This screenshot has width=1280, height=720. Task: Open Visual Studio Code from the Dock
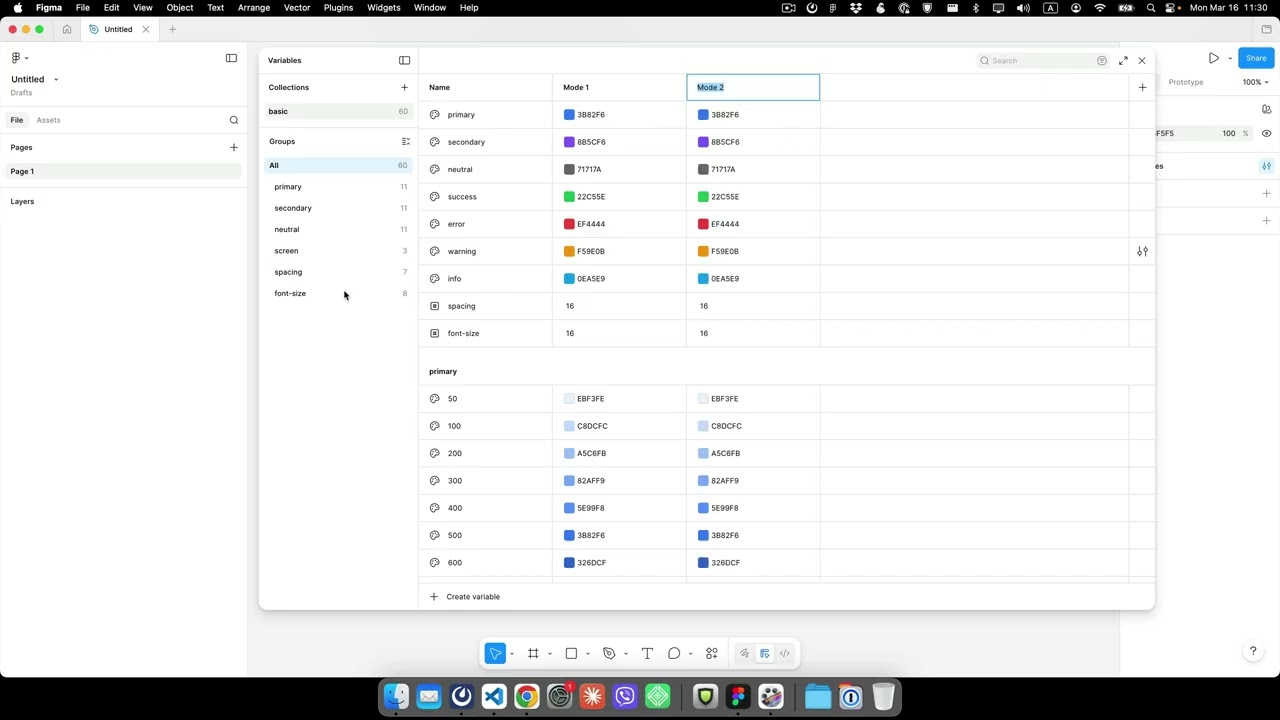[x=494, y=696]
